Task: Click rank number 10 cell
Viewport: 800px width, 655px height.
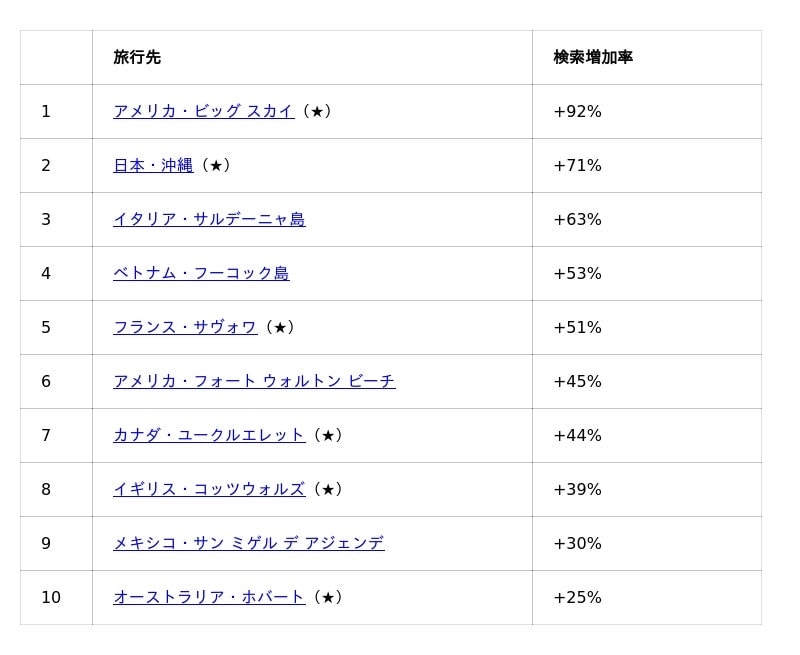Action: [x=51, y=598]
